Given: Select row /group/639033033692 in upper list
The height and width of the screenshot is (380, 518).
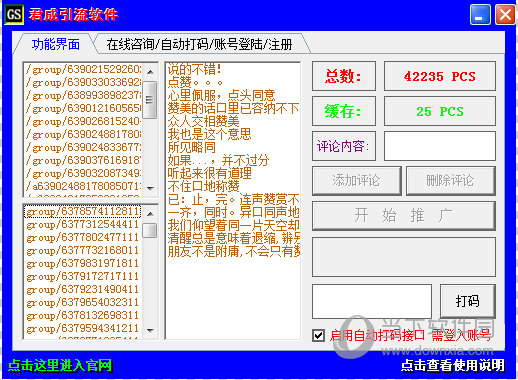Looking at the screenshot, I should coord(84,83).
